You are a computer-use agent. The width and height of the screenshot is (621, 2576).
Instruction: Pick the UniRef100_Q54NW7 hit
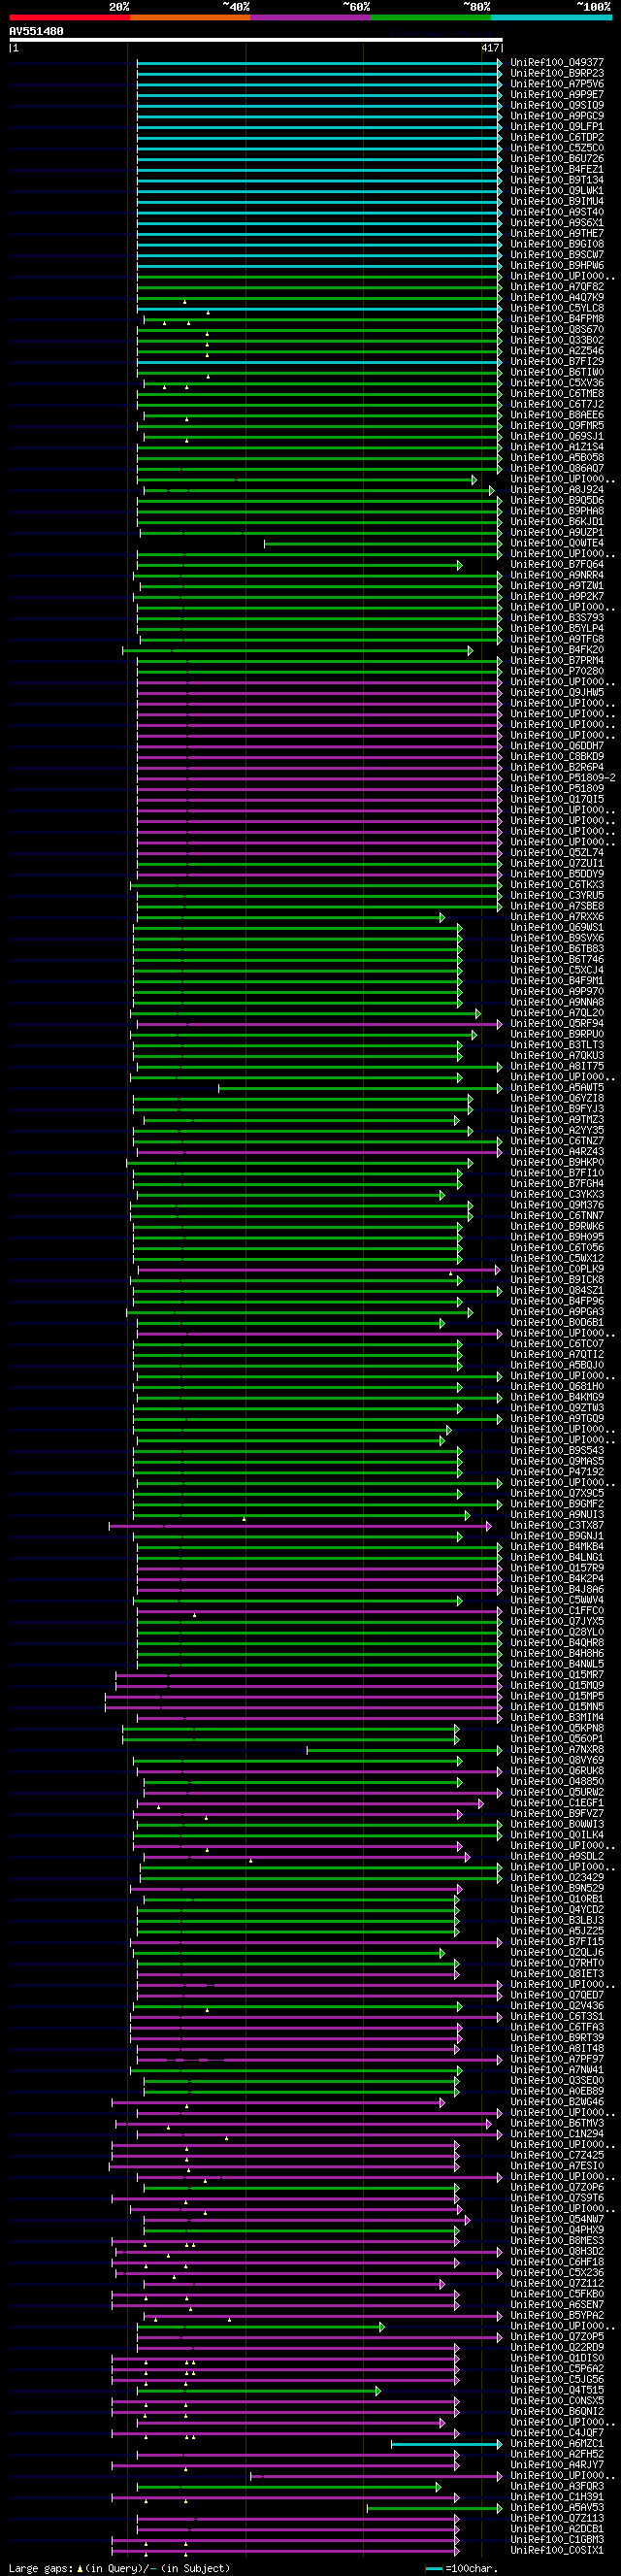tap(557, 2218)
